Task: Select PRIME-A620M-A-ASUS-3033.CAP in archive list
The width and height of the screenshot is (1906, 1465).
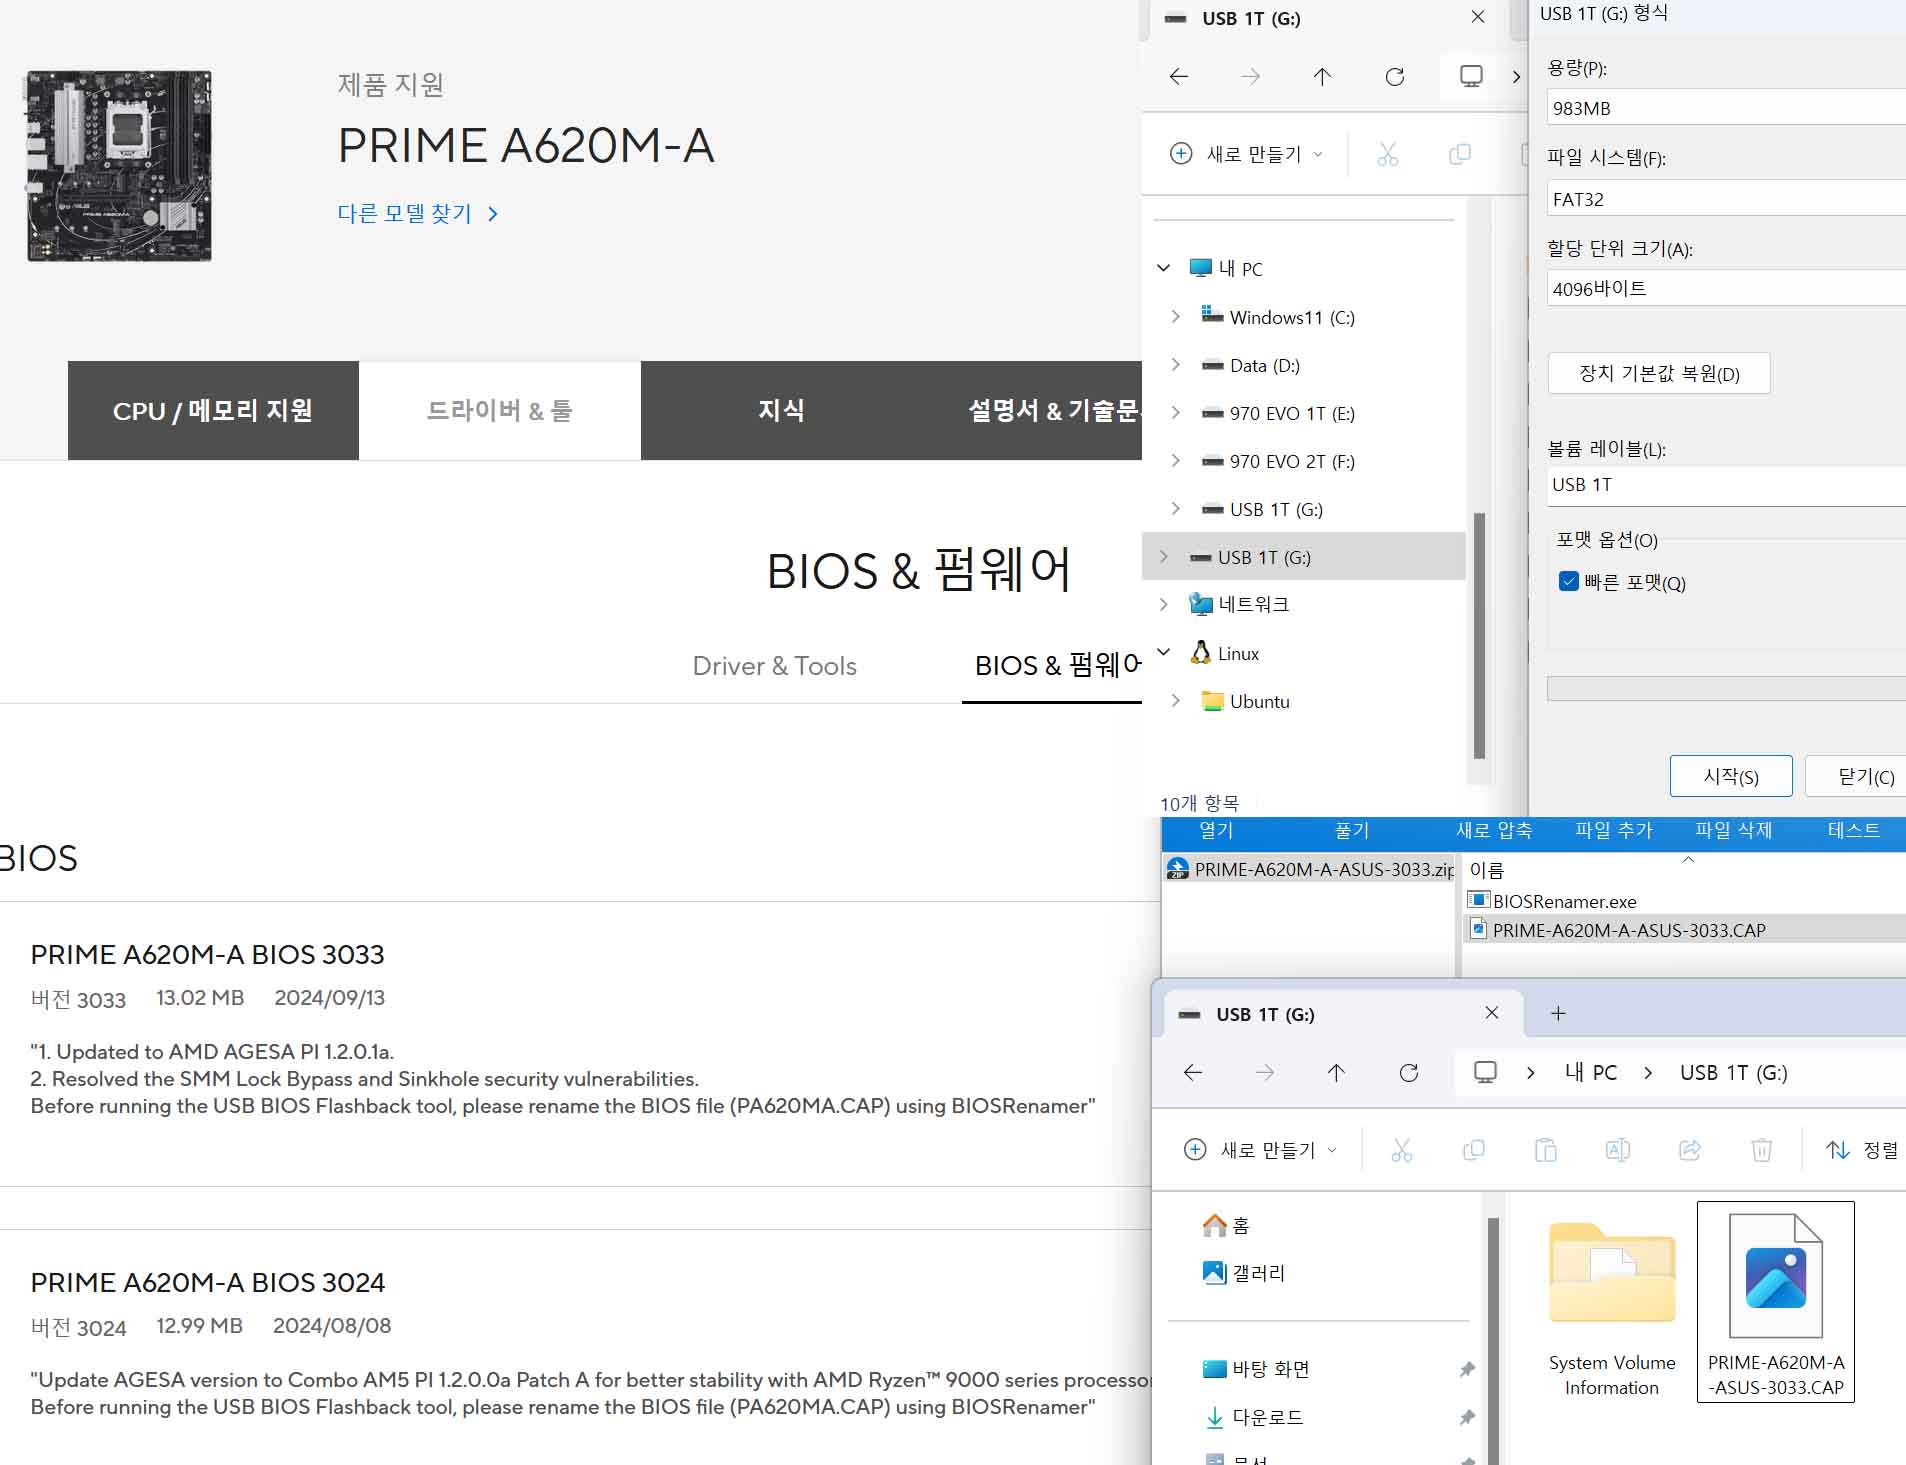Action: [1684, 929]
